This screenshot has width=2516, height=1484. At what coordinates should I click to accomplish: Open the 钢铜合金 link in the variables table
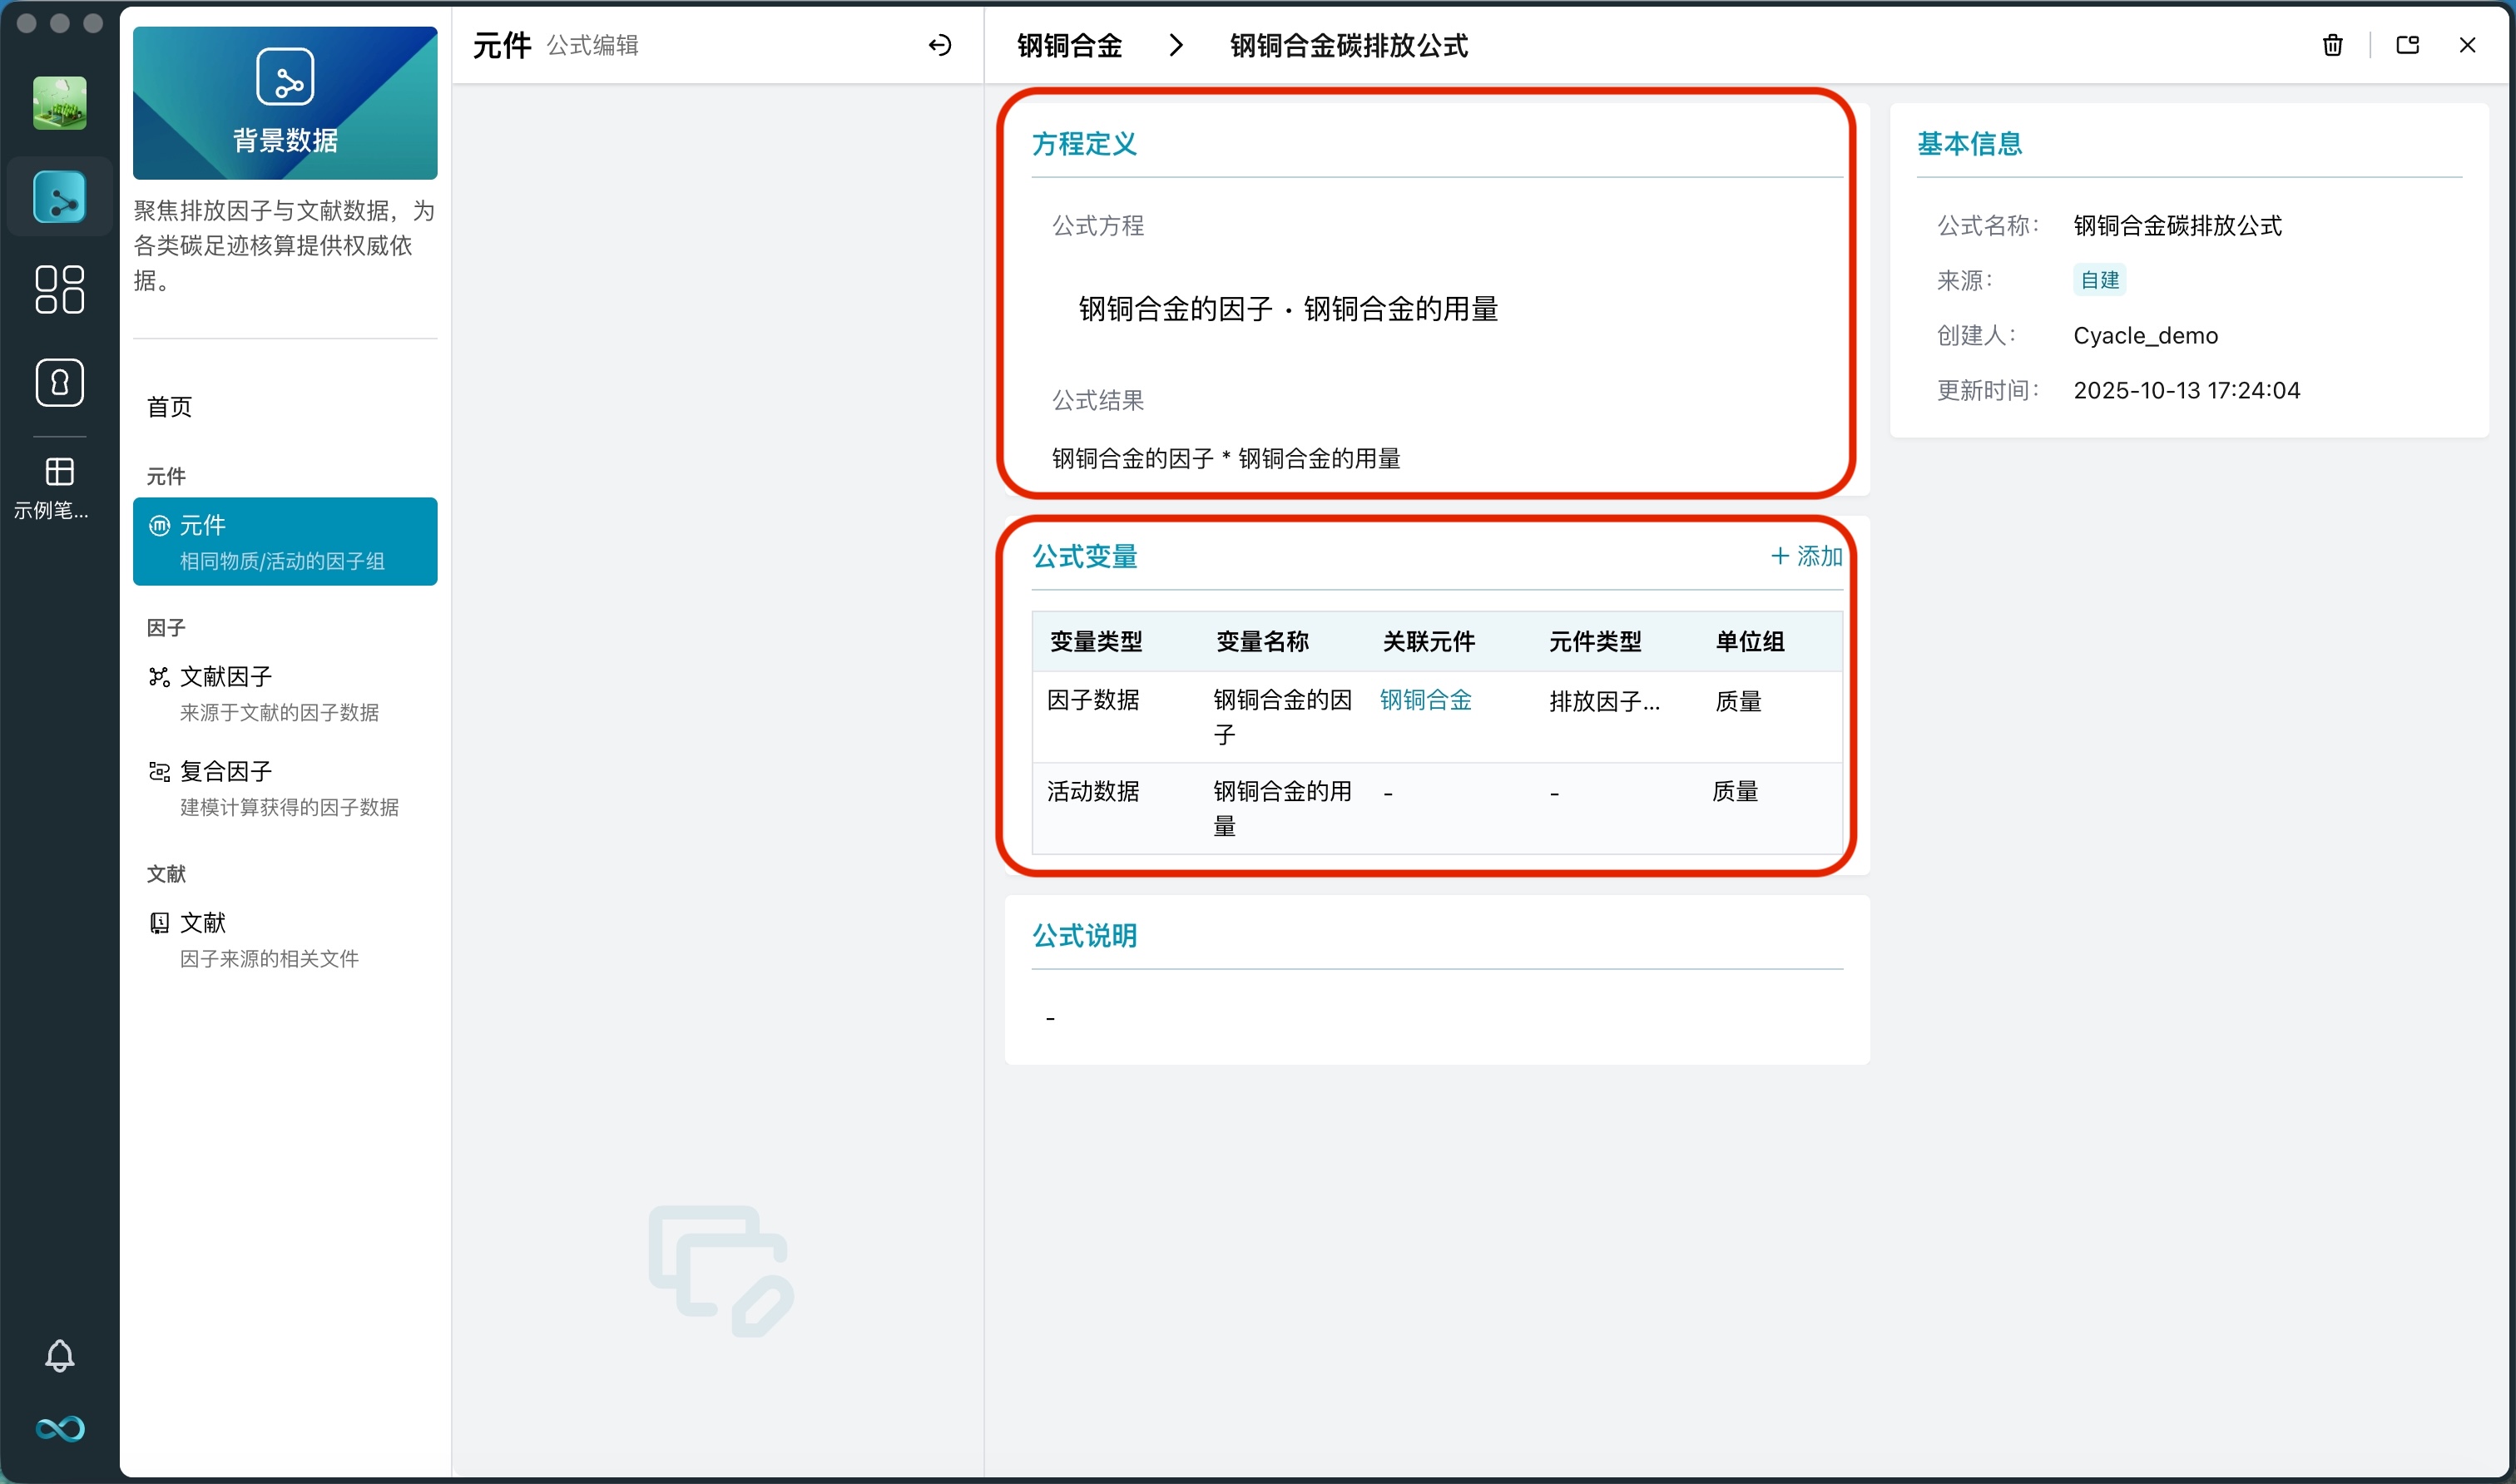[x=1425, y=700]
